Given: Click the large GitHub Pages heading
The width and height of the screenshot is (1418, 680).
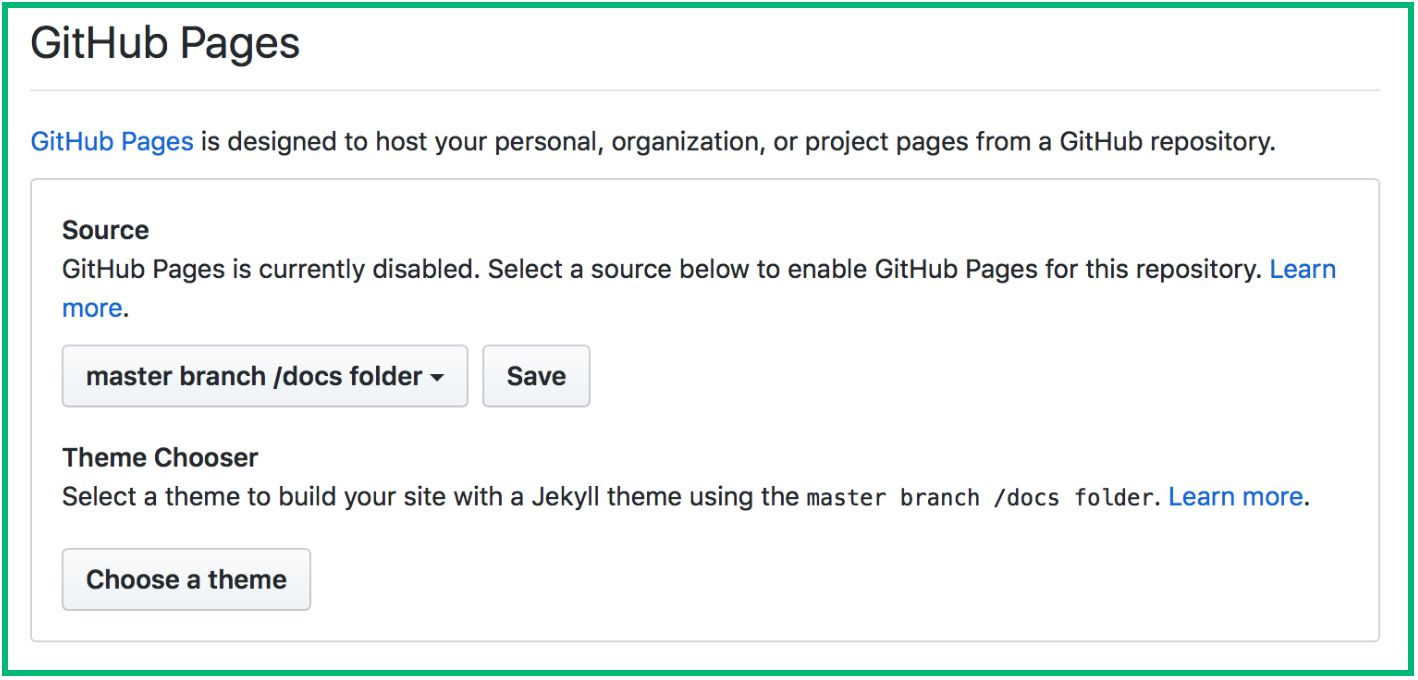Looking at the screenshot, I should (x=166, y=44).
